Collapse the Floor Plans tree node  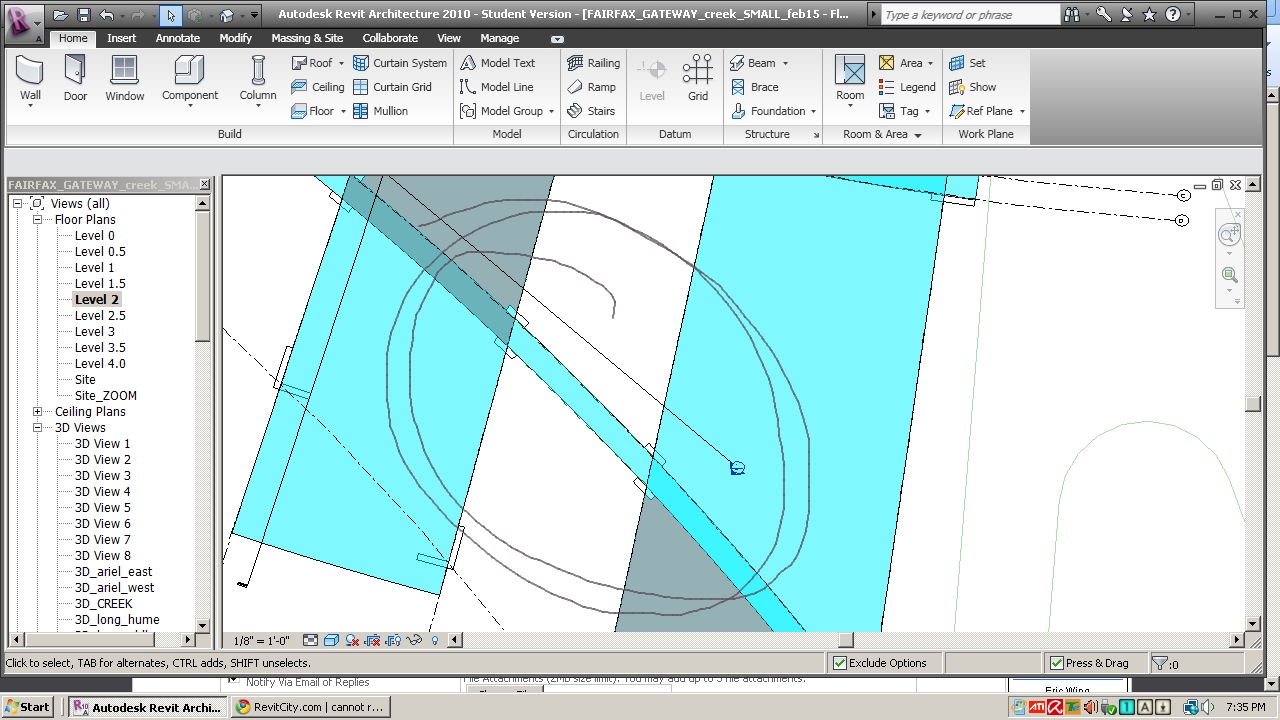37,219
